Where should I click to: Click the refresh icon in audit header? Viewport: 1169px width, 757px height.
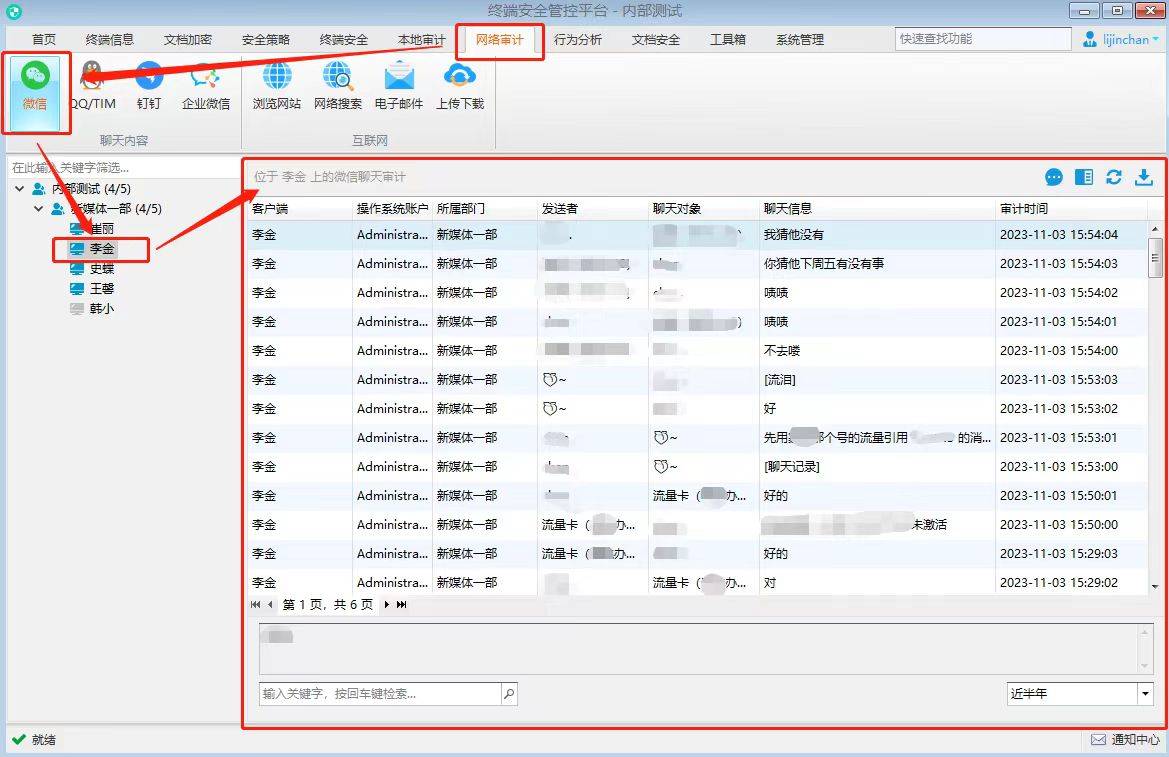click(x=1114, y=177)
